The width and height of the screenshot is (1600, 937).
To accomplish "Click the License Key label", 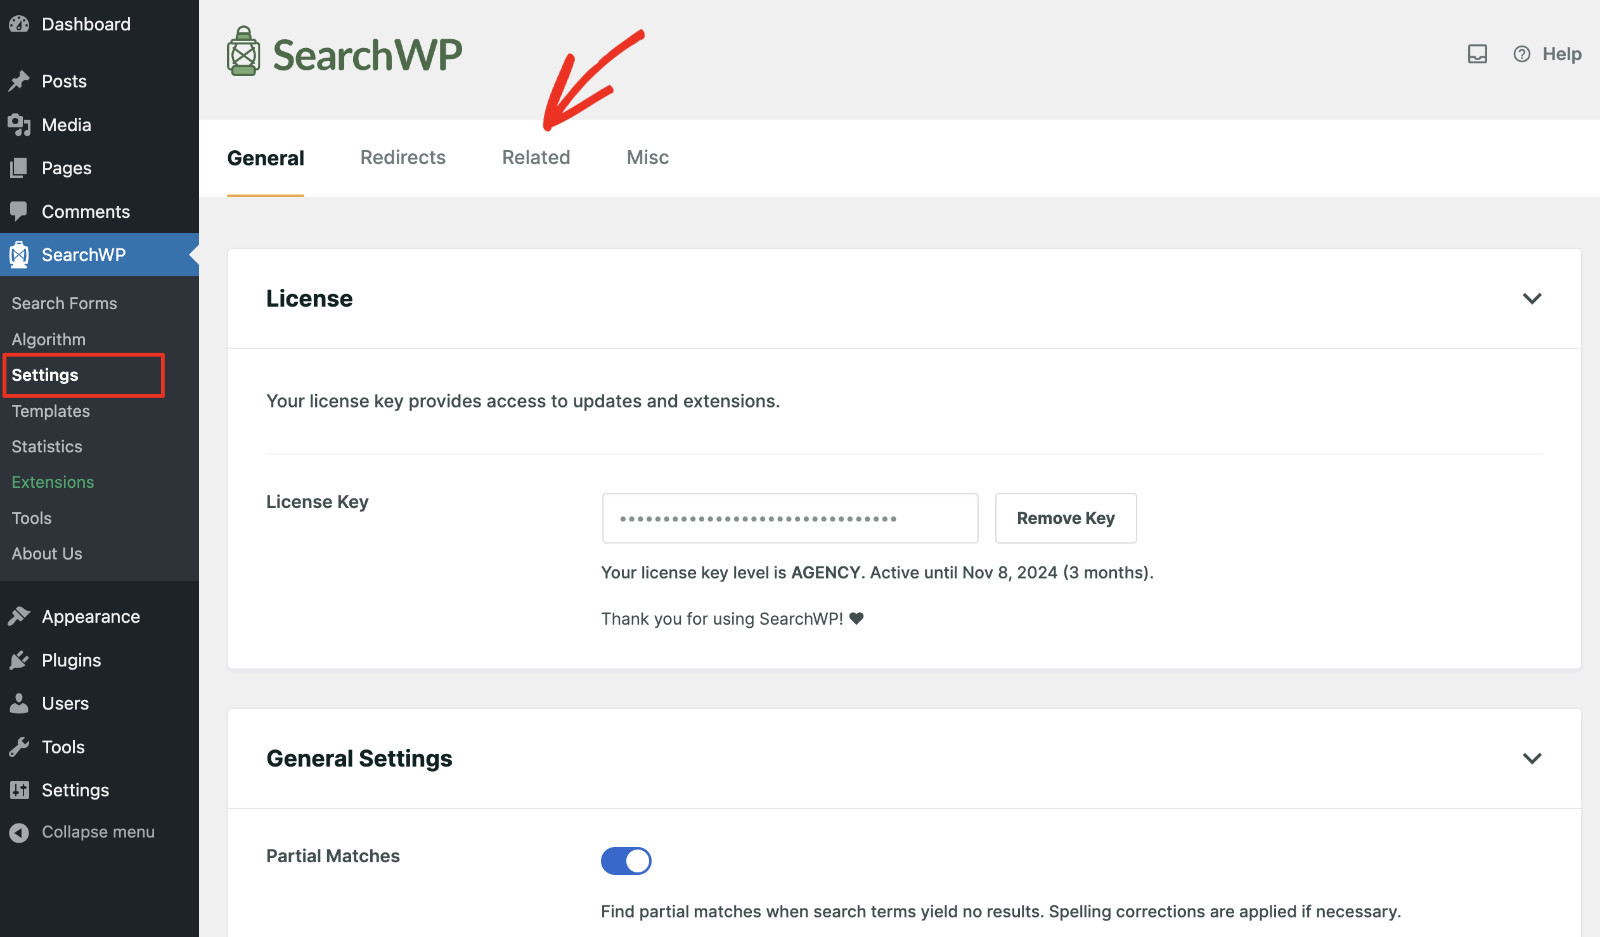I will [317, 502].
